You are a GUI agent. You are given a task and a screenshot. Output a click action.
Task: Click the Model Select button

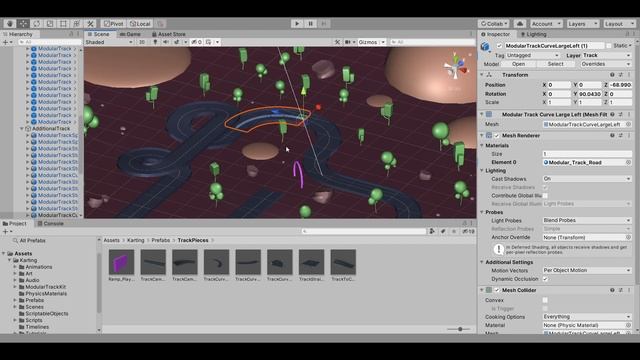pos(555,64)
